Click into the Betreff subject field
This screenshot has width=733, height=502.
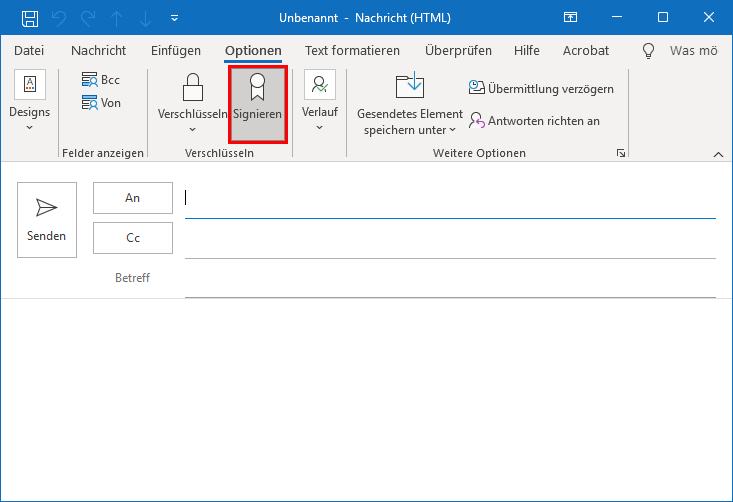(x=450, y=280)
